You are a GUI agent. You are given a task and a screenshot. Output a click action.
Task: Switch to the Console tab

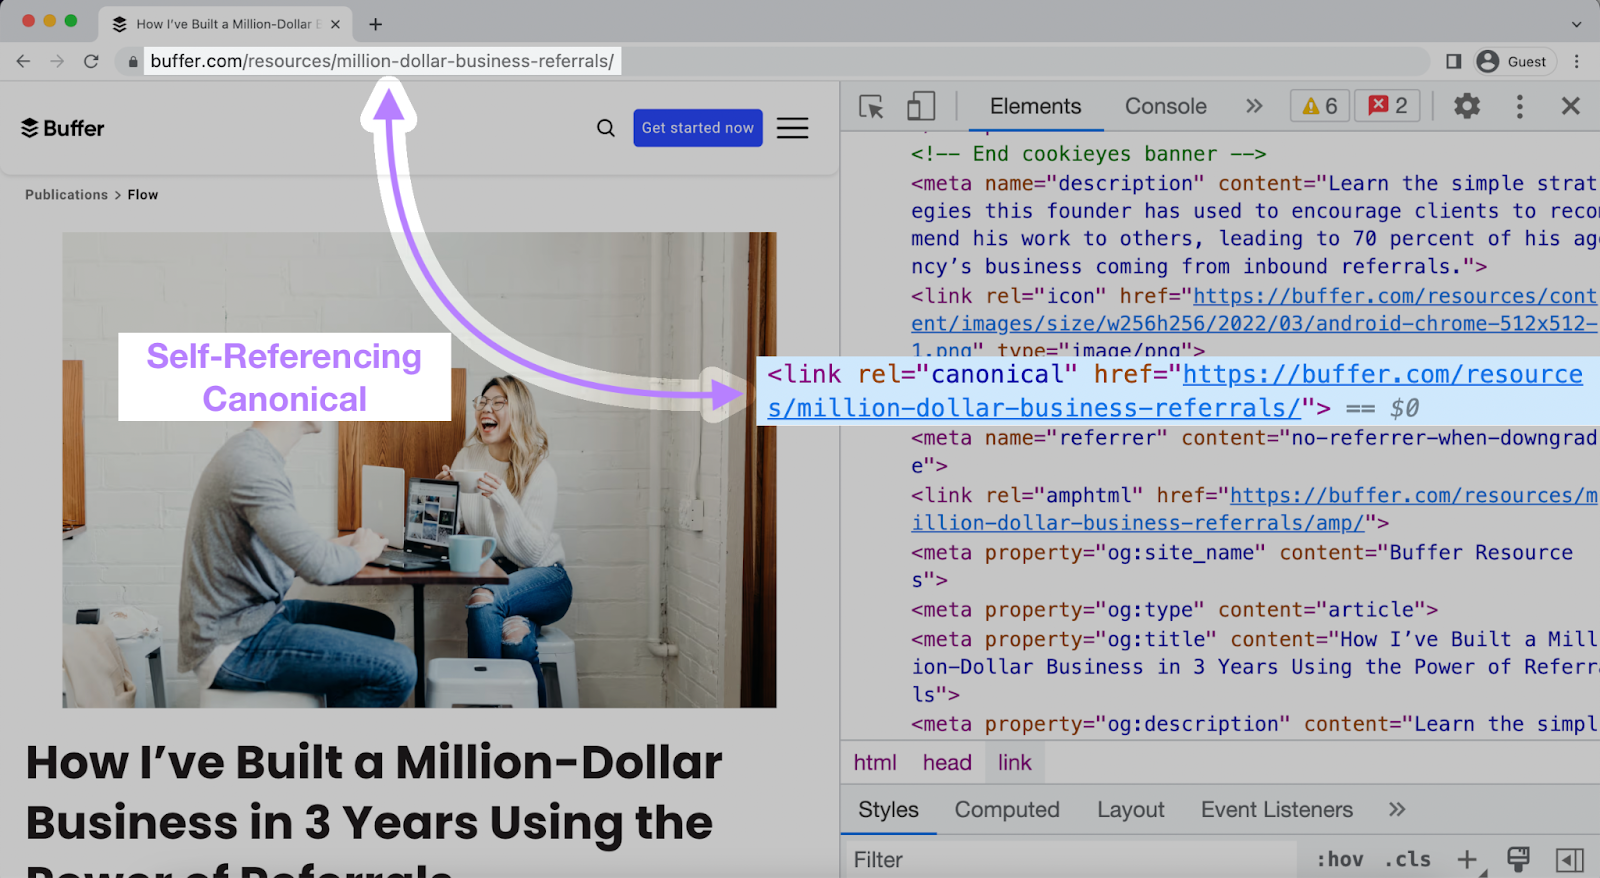(x=1166, y=106)
